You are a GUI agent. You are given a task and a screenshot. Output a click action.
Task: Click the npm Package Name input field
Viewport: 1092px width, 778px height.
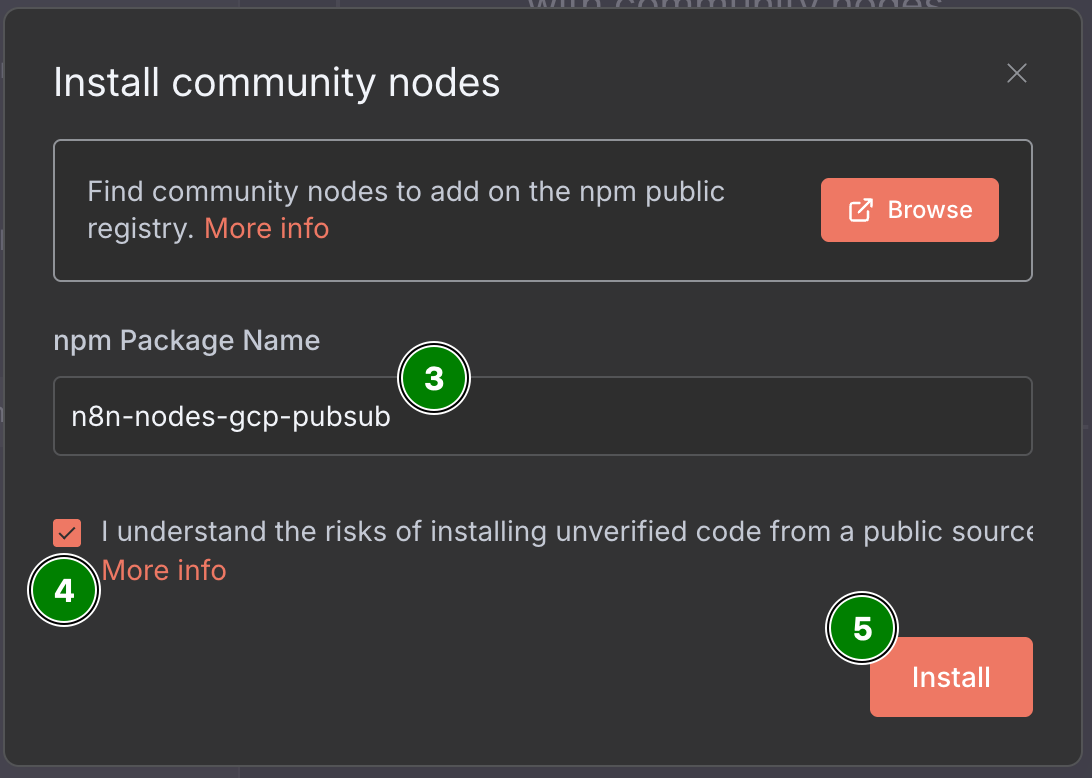click(x=543, y=416)
